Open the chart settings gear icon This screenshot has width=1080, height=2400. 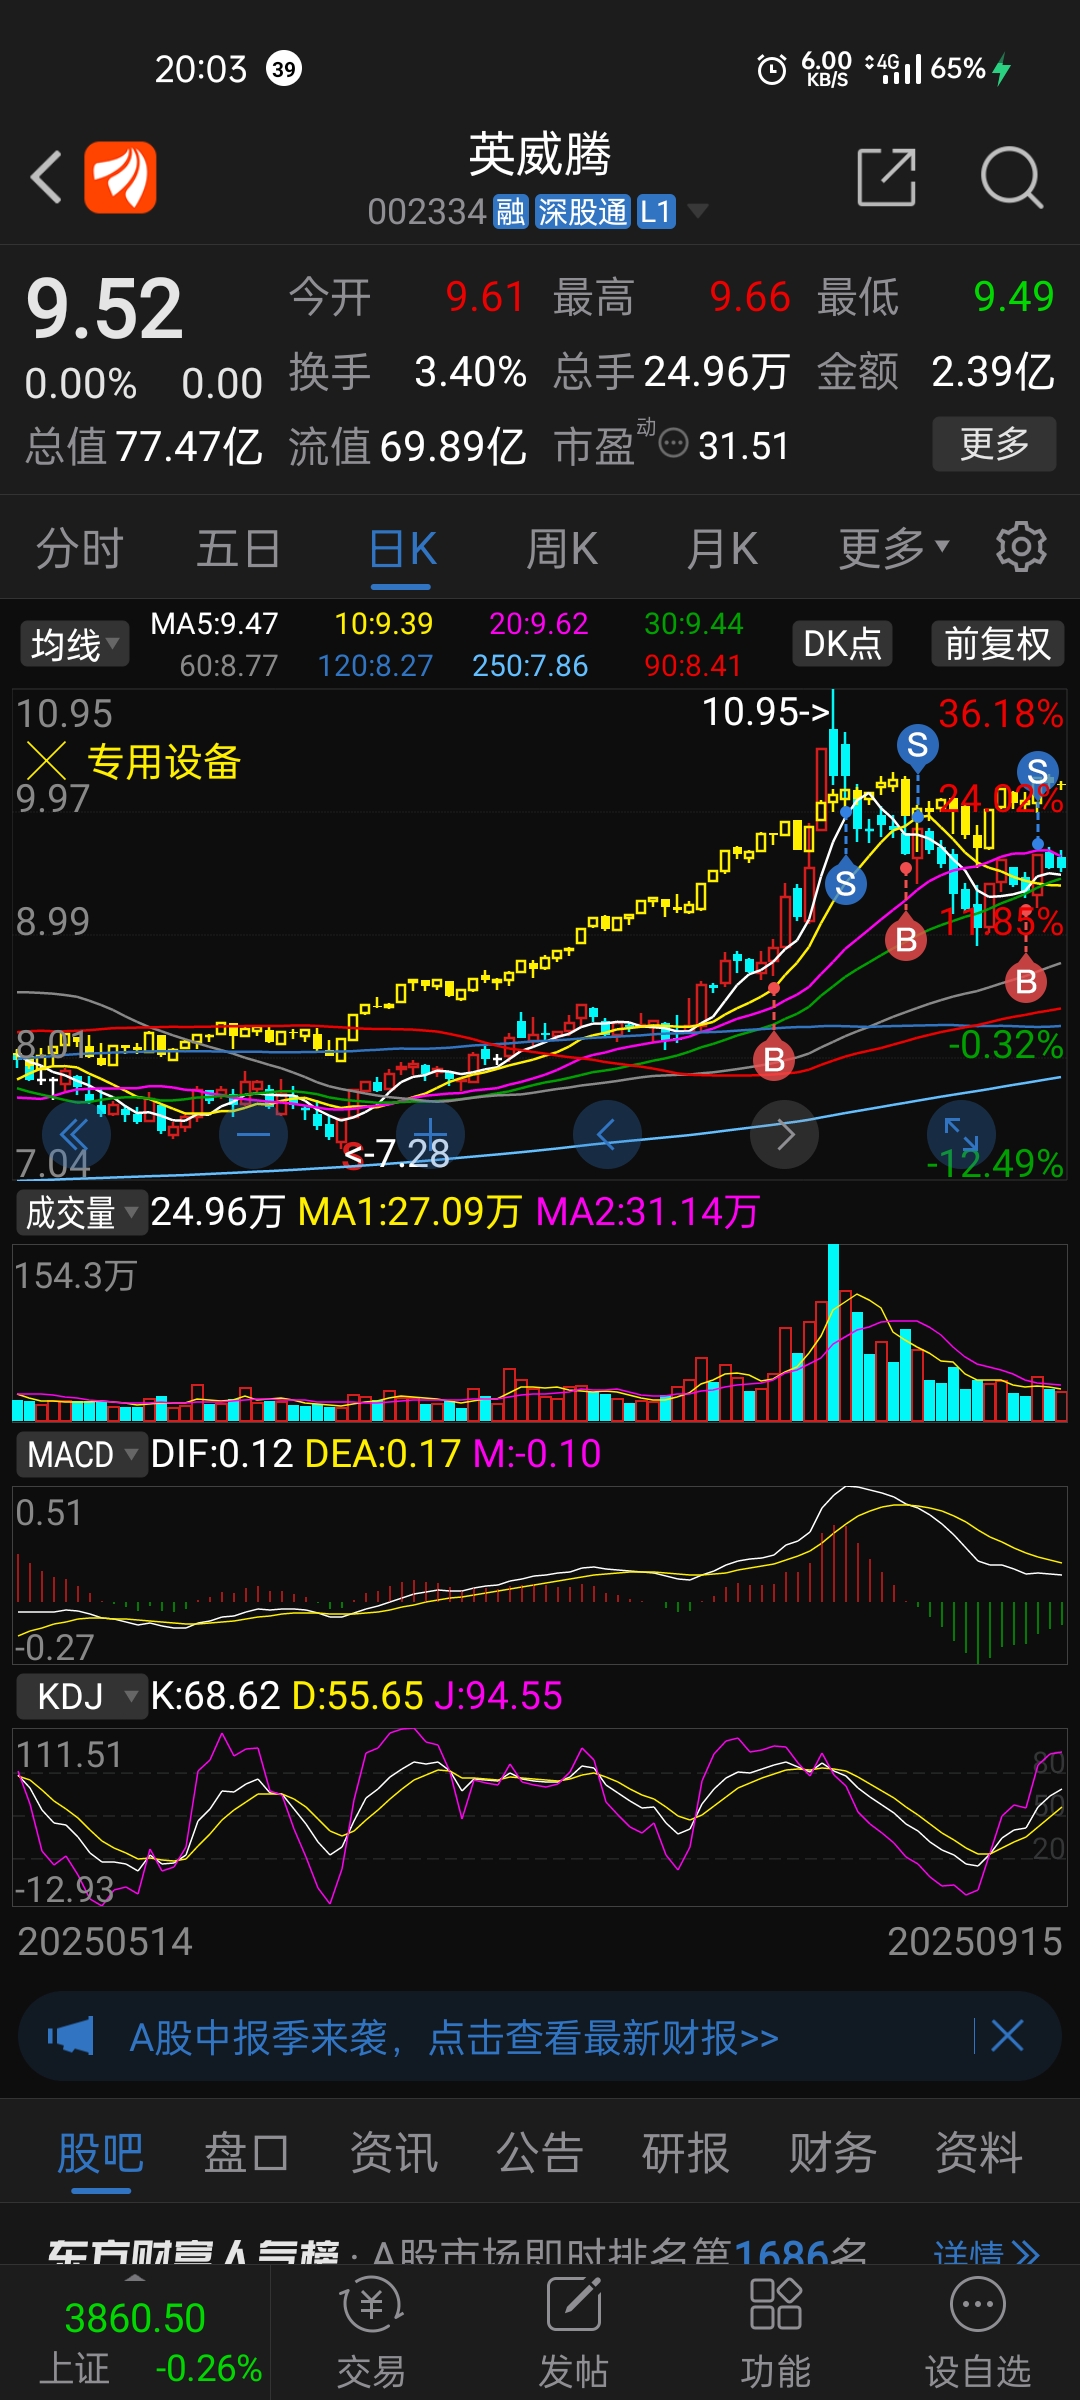1021,547
